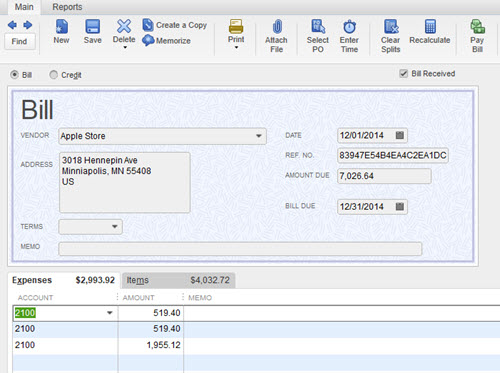Click the Print icon
The width and height of the screenshot is (500, 373).
tap(236, 26)
